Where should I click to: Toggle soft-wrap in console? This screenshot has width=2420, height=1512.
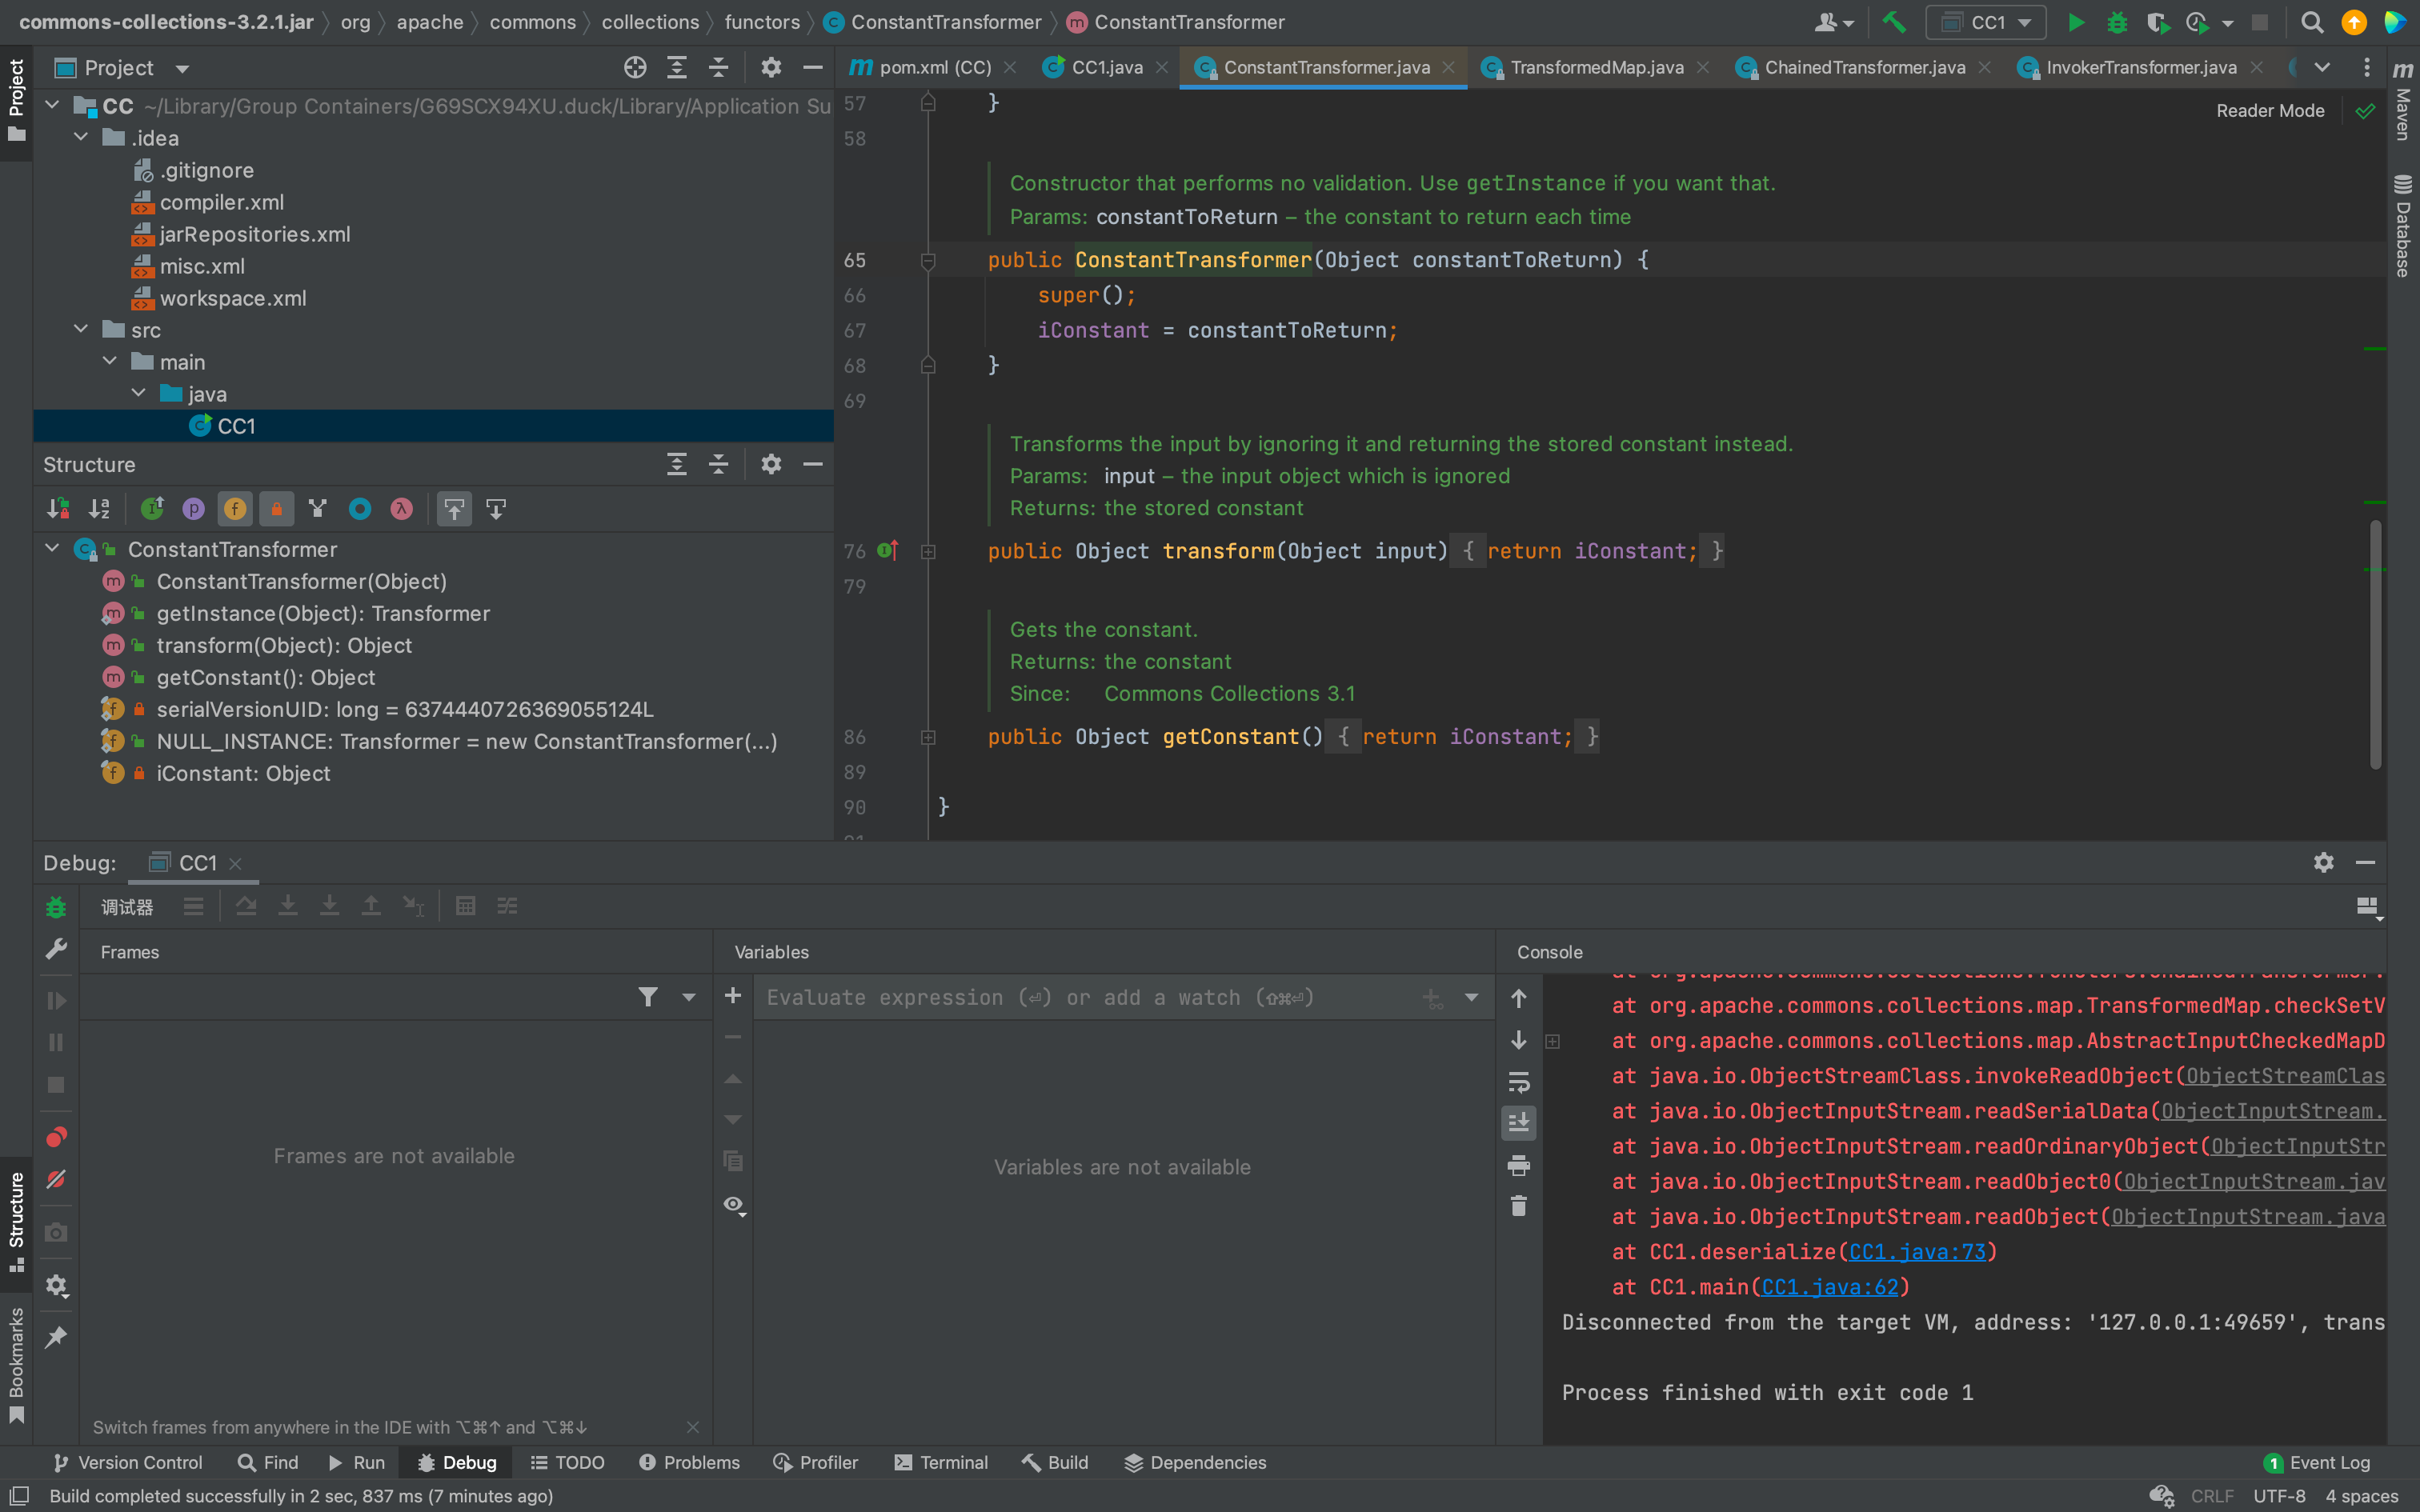(1518, 1082)
